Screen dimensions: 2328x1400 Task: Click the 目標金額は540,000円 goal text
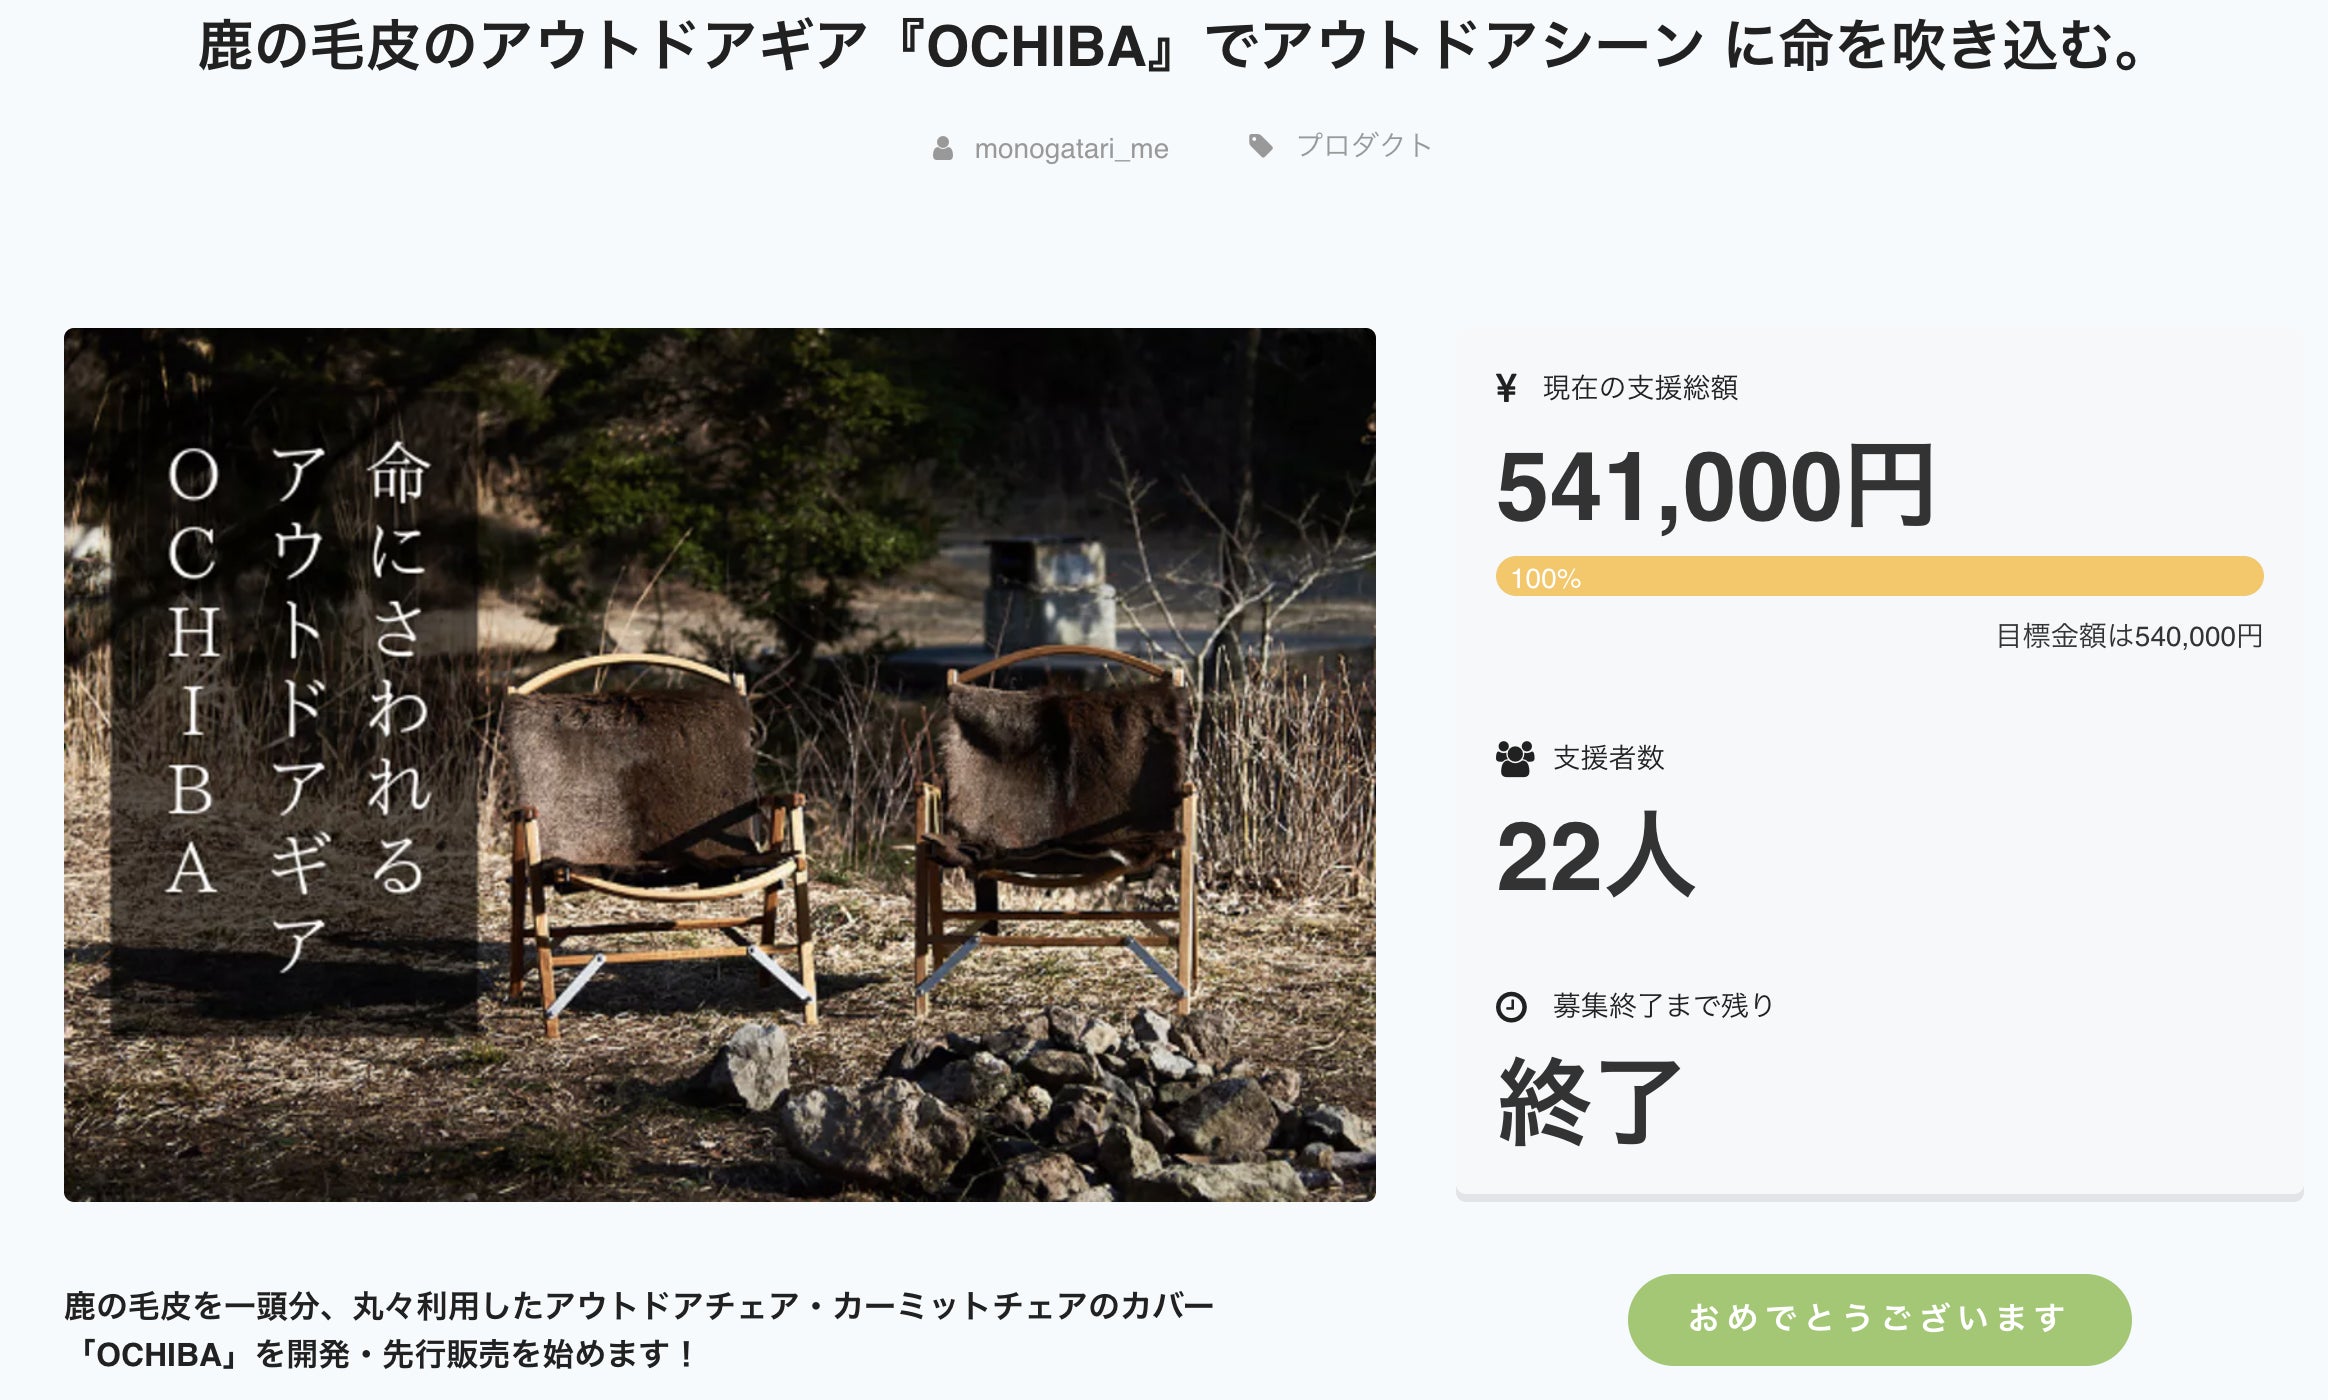(2128, 636)
